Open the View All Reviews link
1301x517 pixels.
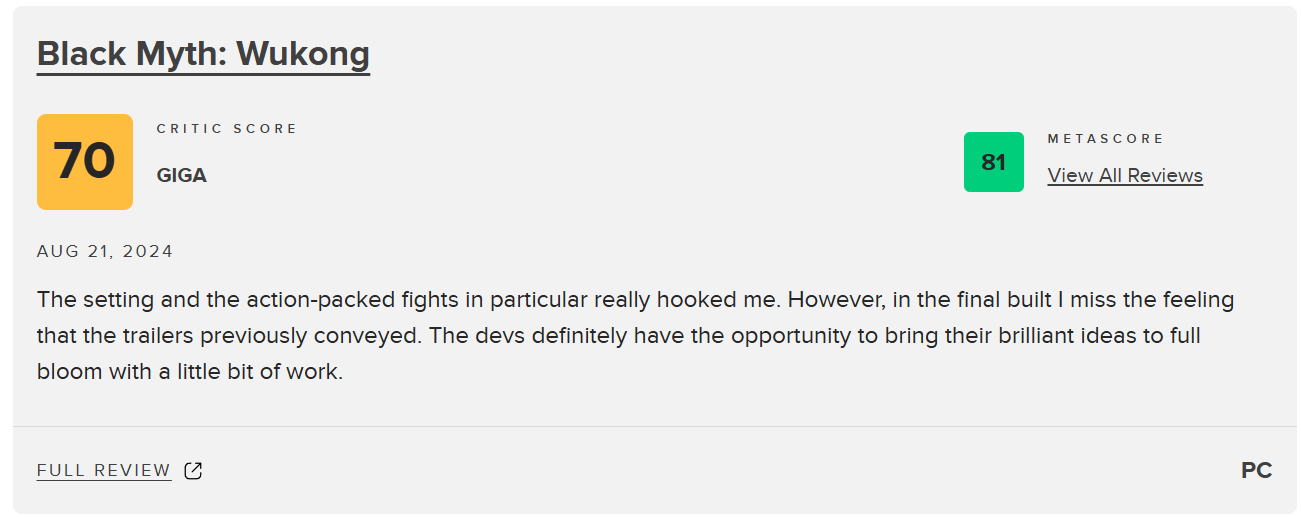click(1125, 175)
